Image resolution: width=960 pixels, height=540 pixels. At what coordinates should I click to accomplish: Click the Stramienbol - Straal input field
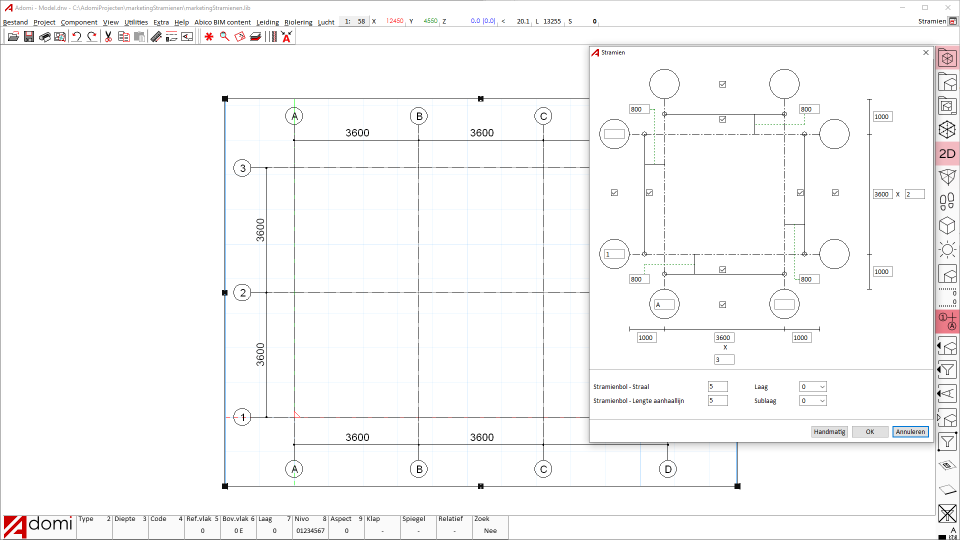(717, 386)
